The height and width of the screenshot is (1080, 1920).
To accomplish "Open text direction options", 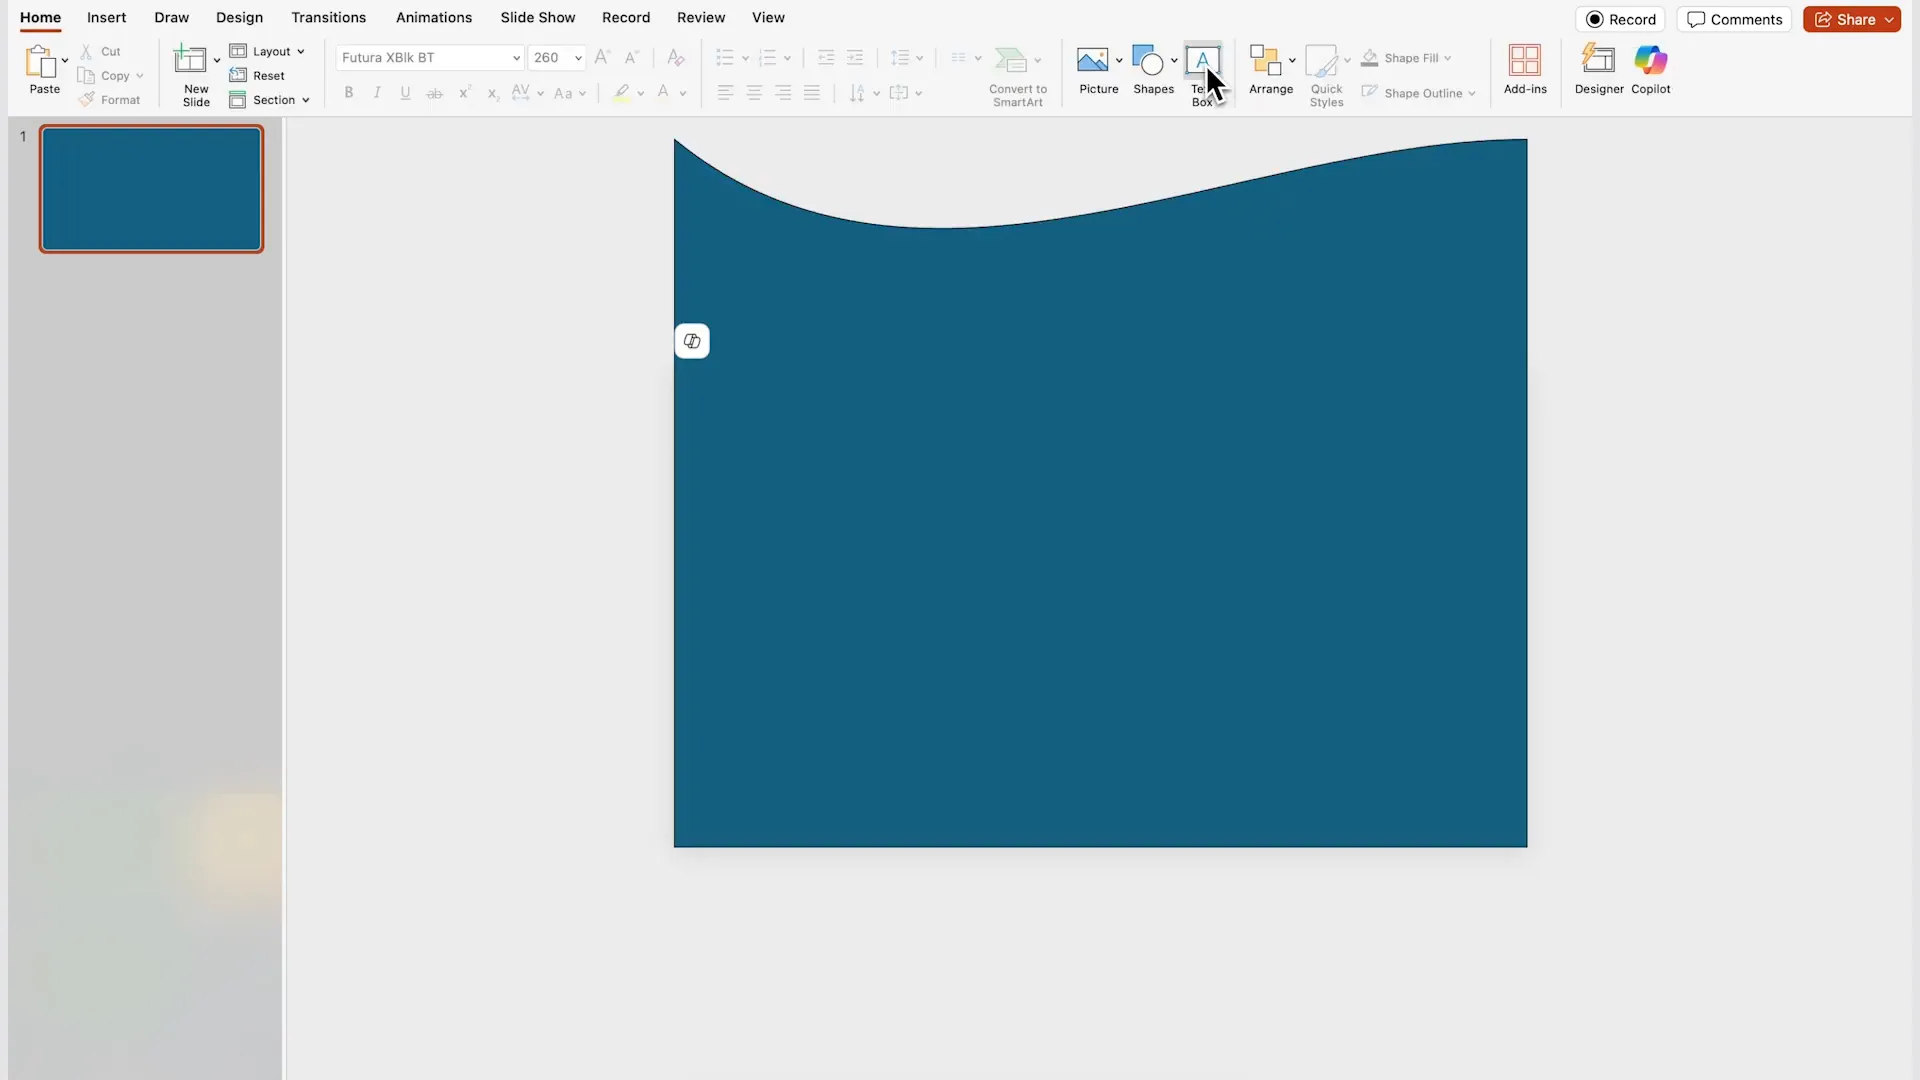I will click(864, 93).
